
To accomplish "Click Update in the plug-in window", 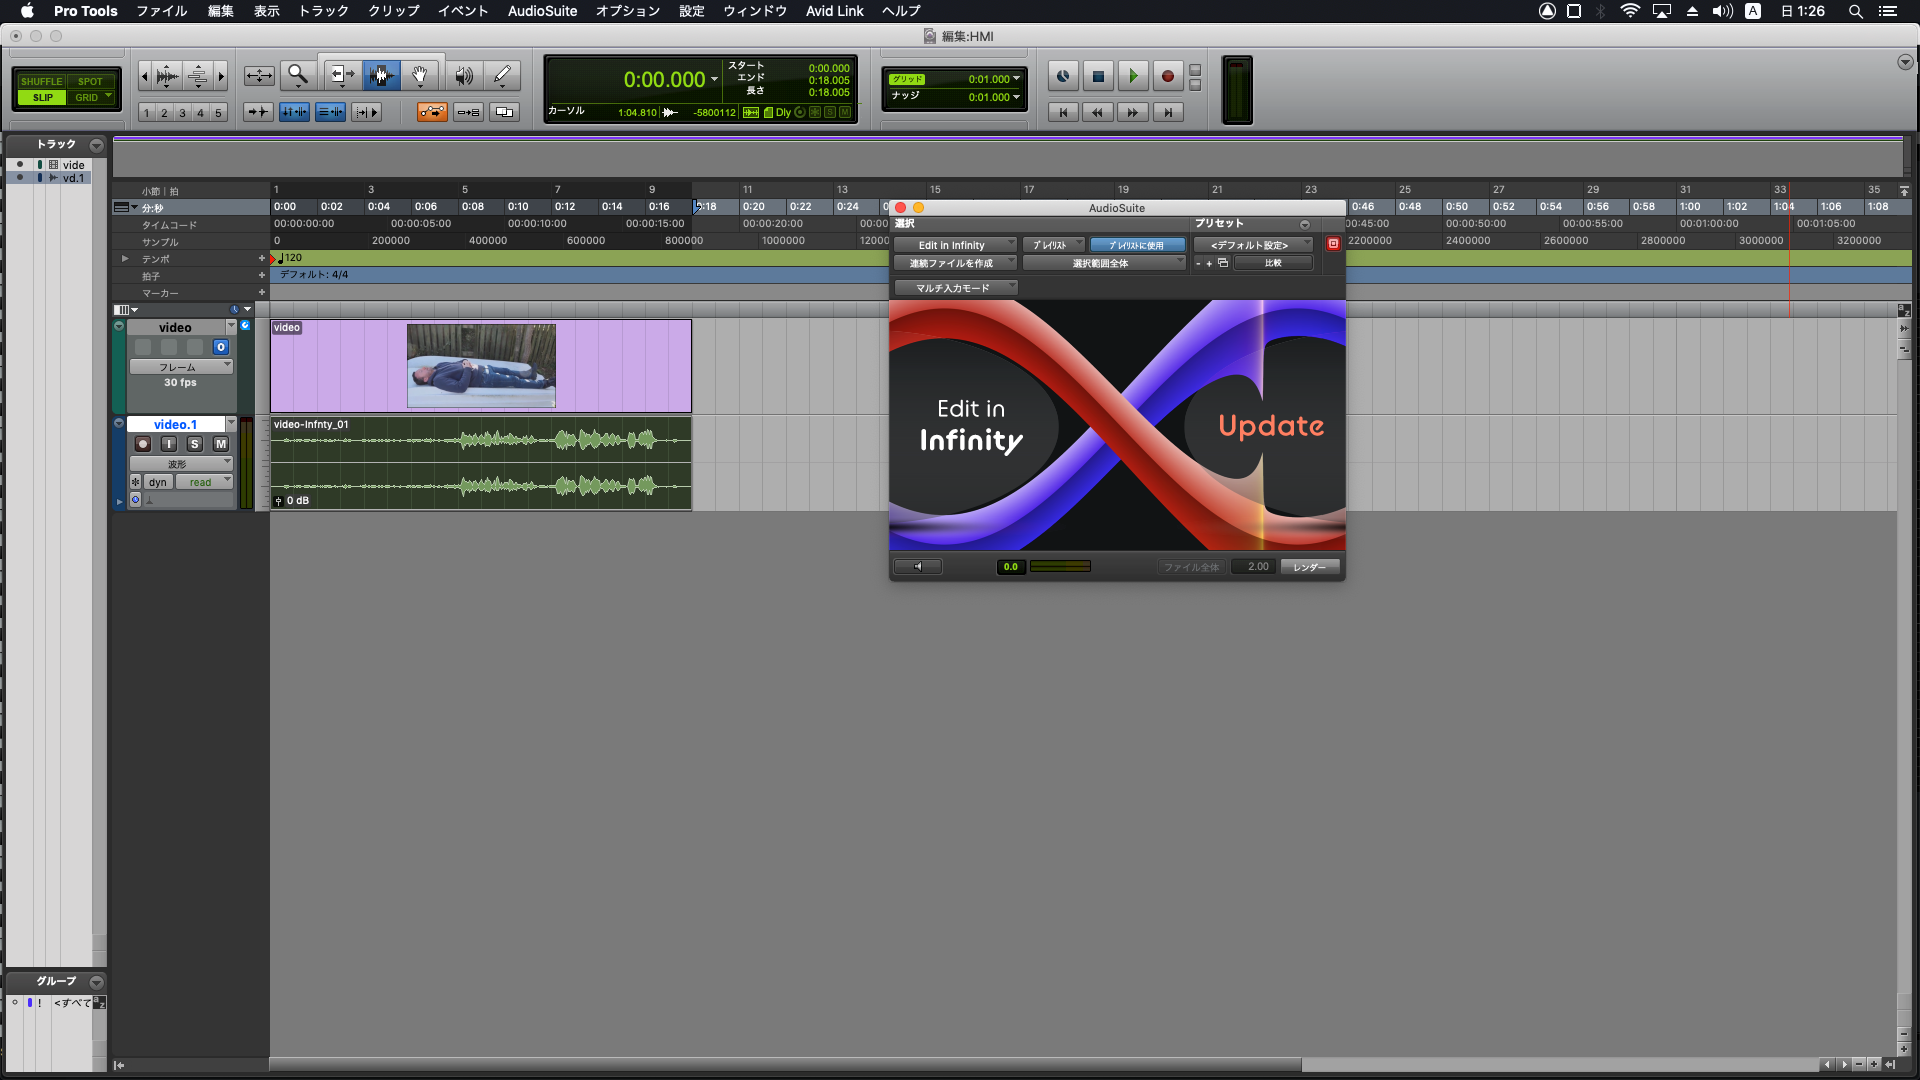I will coord(1271,426).
